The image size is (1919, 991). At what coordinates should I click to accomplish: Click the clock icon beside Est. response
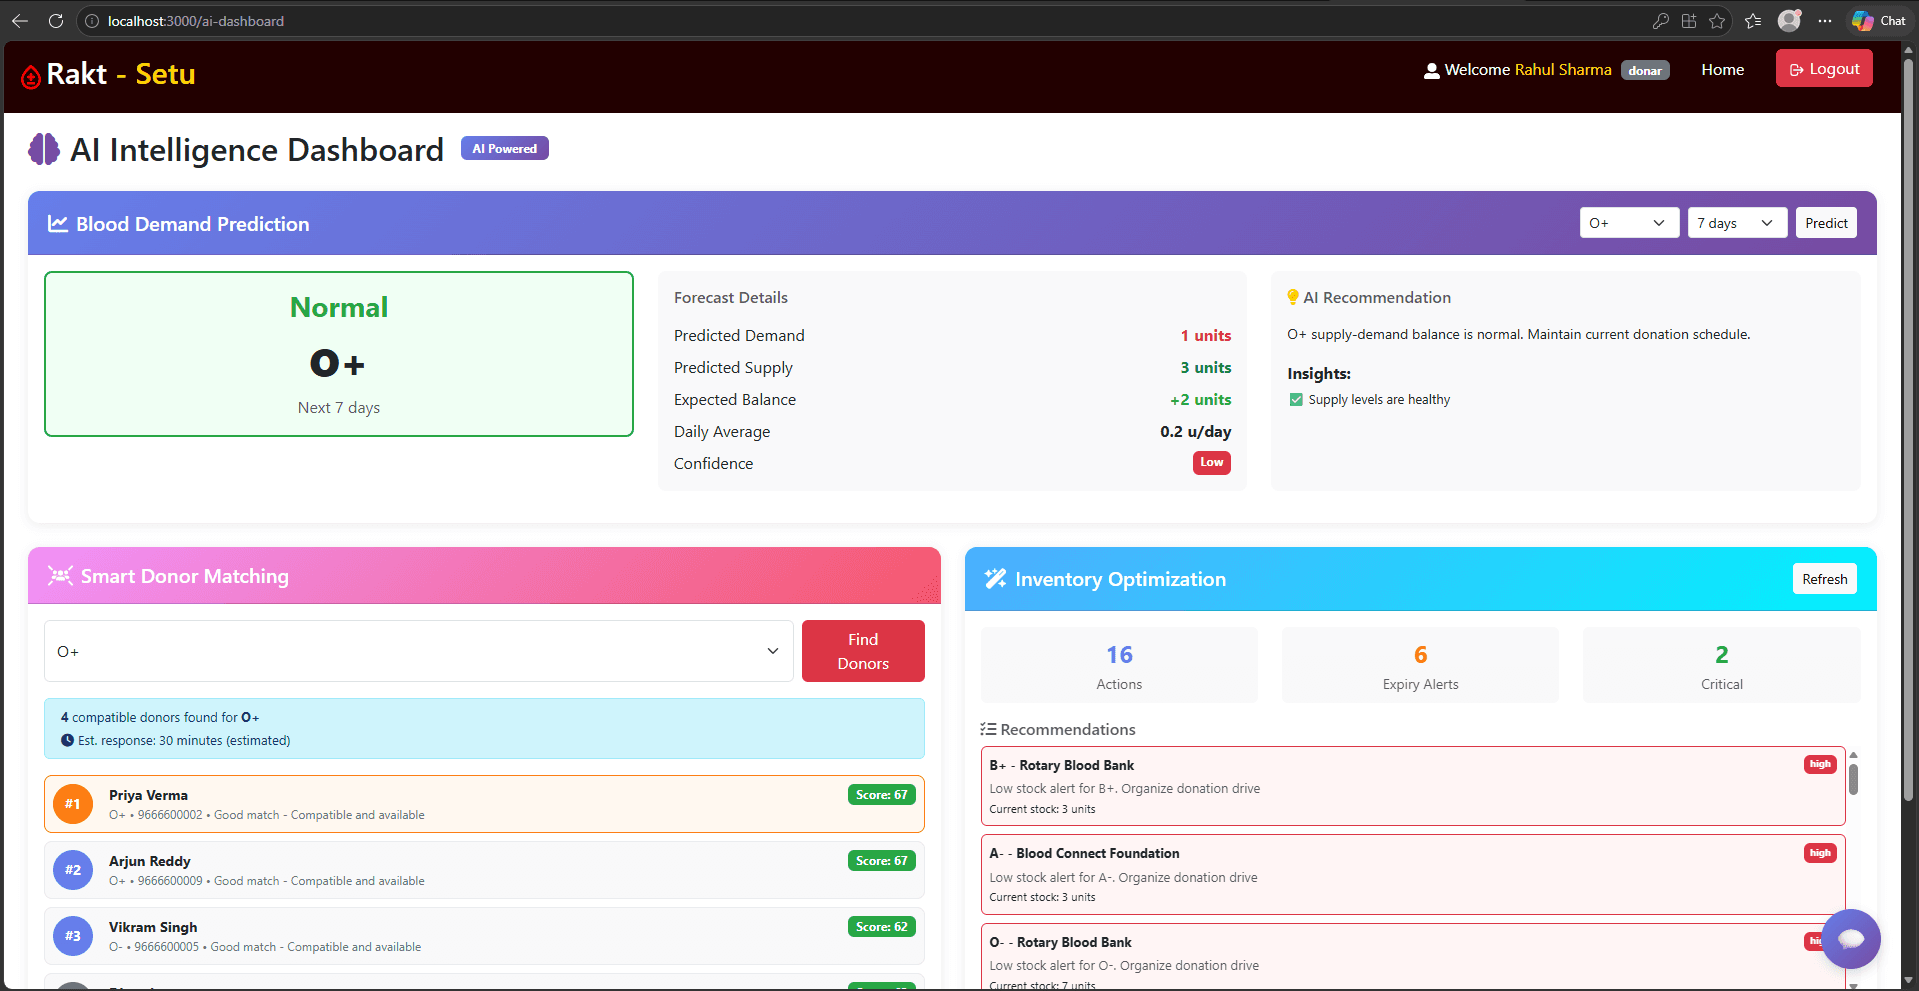pos(67,741)
